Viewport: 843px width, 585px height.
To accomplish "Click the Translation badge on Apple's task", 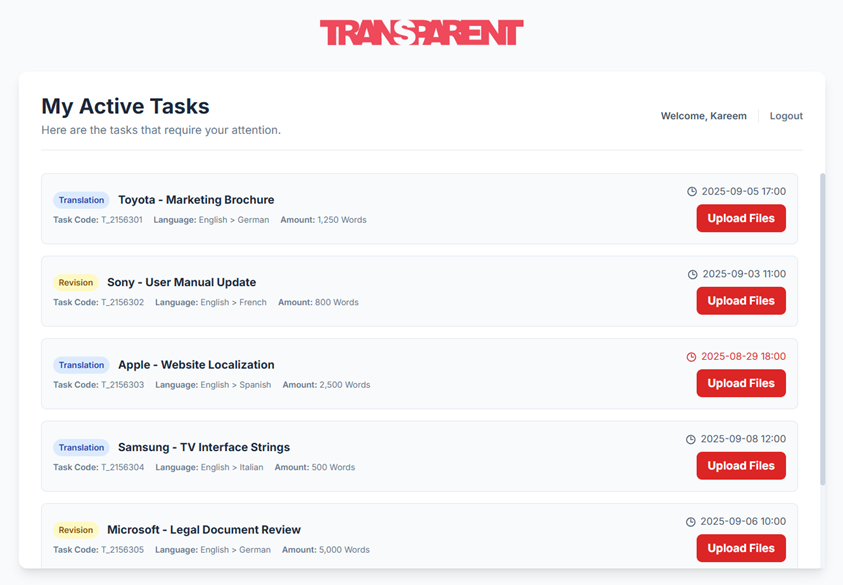I will [x=80, y=364].
